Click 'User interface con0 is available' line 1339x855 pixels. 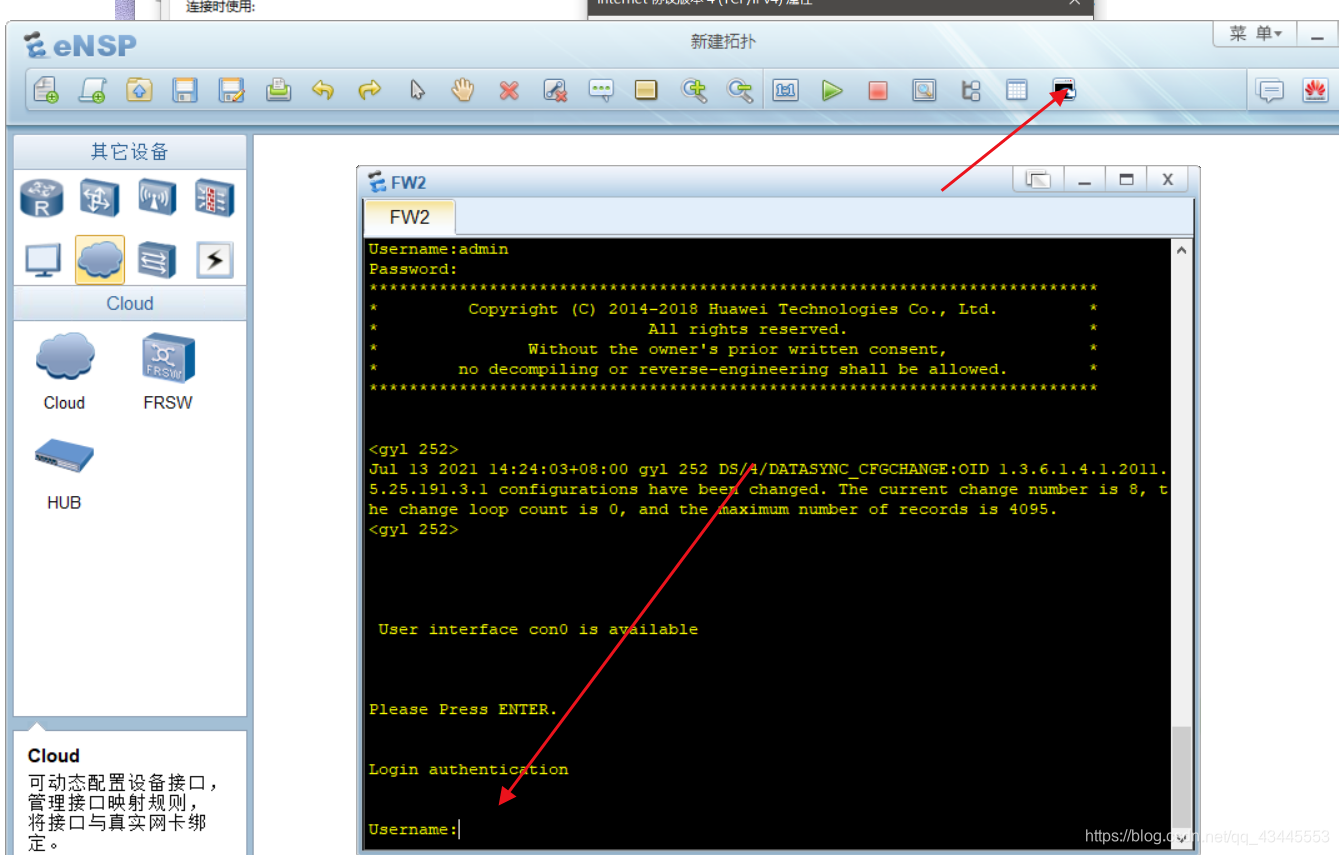538,629
